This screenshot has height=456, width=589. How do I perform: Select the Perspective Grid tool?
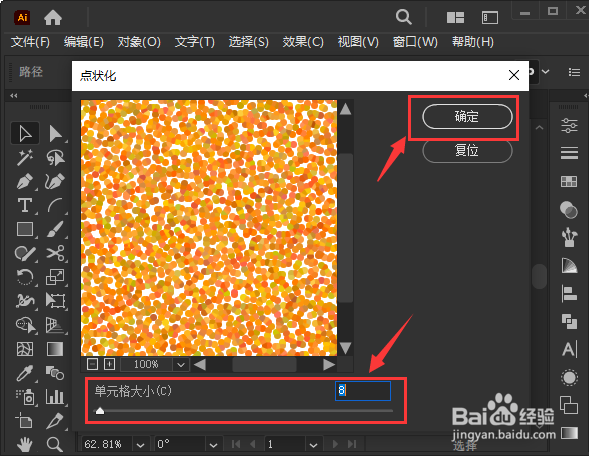coord(55,325)
